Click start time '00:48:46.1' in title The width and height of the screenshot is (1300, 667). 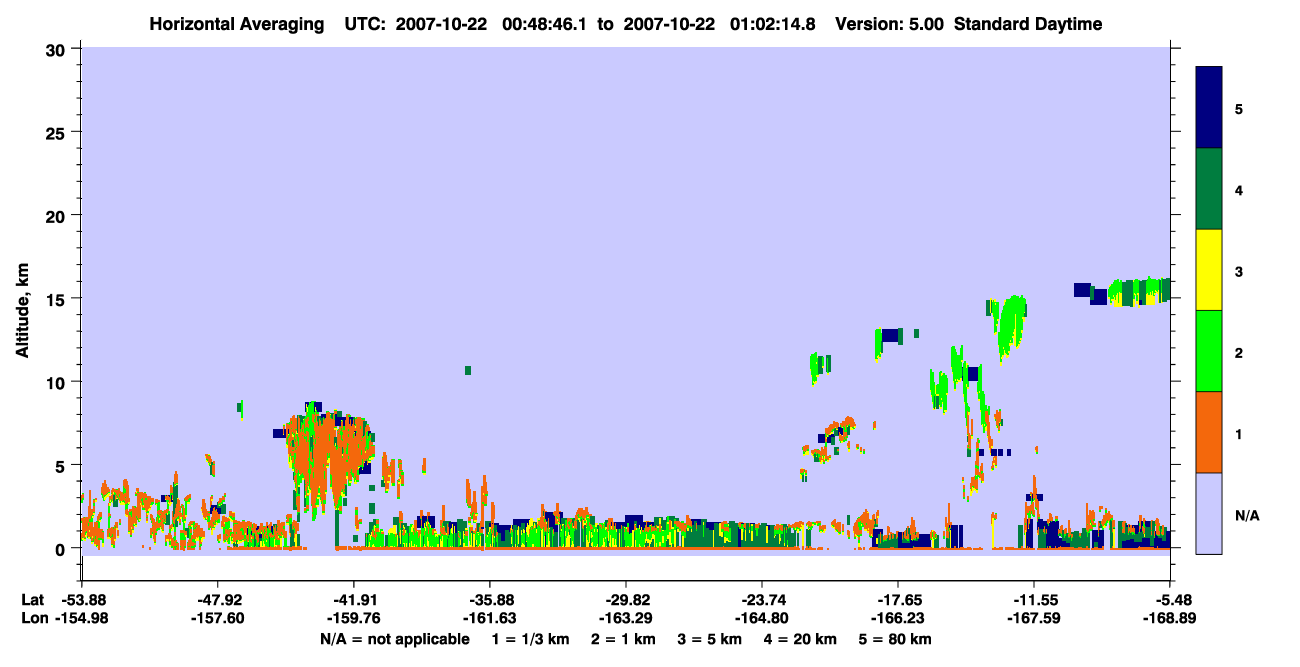coord(544,24)
